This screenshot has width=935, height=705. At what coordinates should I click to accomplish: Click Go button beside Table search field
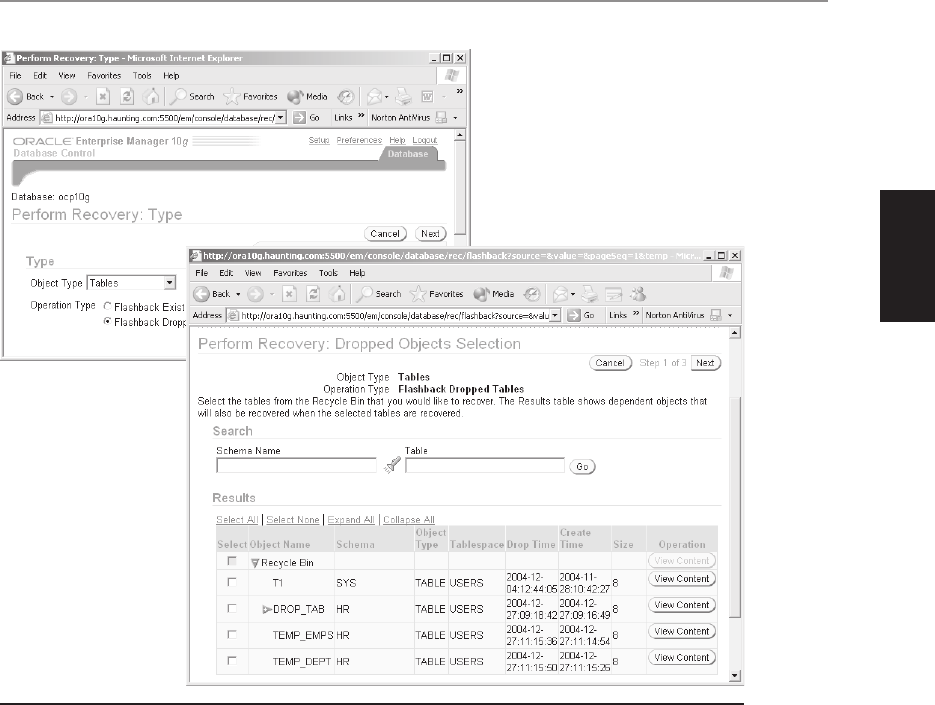coord(583,466)
